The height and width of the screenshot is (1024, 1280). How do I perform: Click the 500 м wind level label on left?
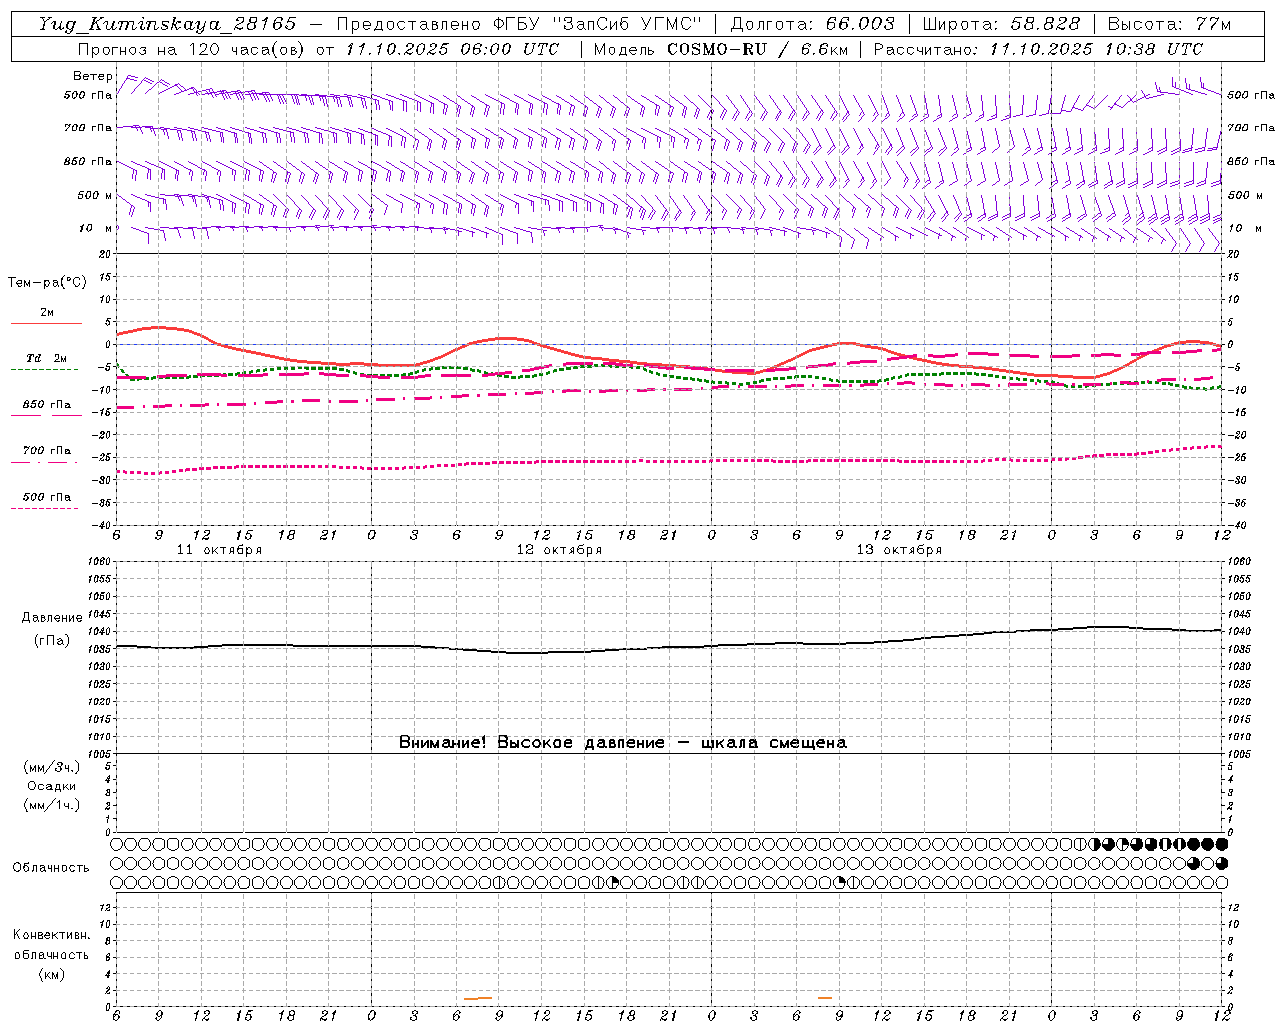95,195
